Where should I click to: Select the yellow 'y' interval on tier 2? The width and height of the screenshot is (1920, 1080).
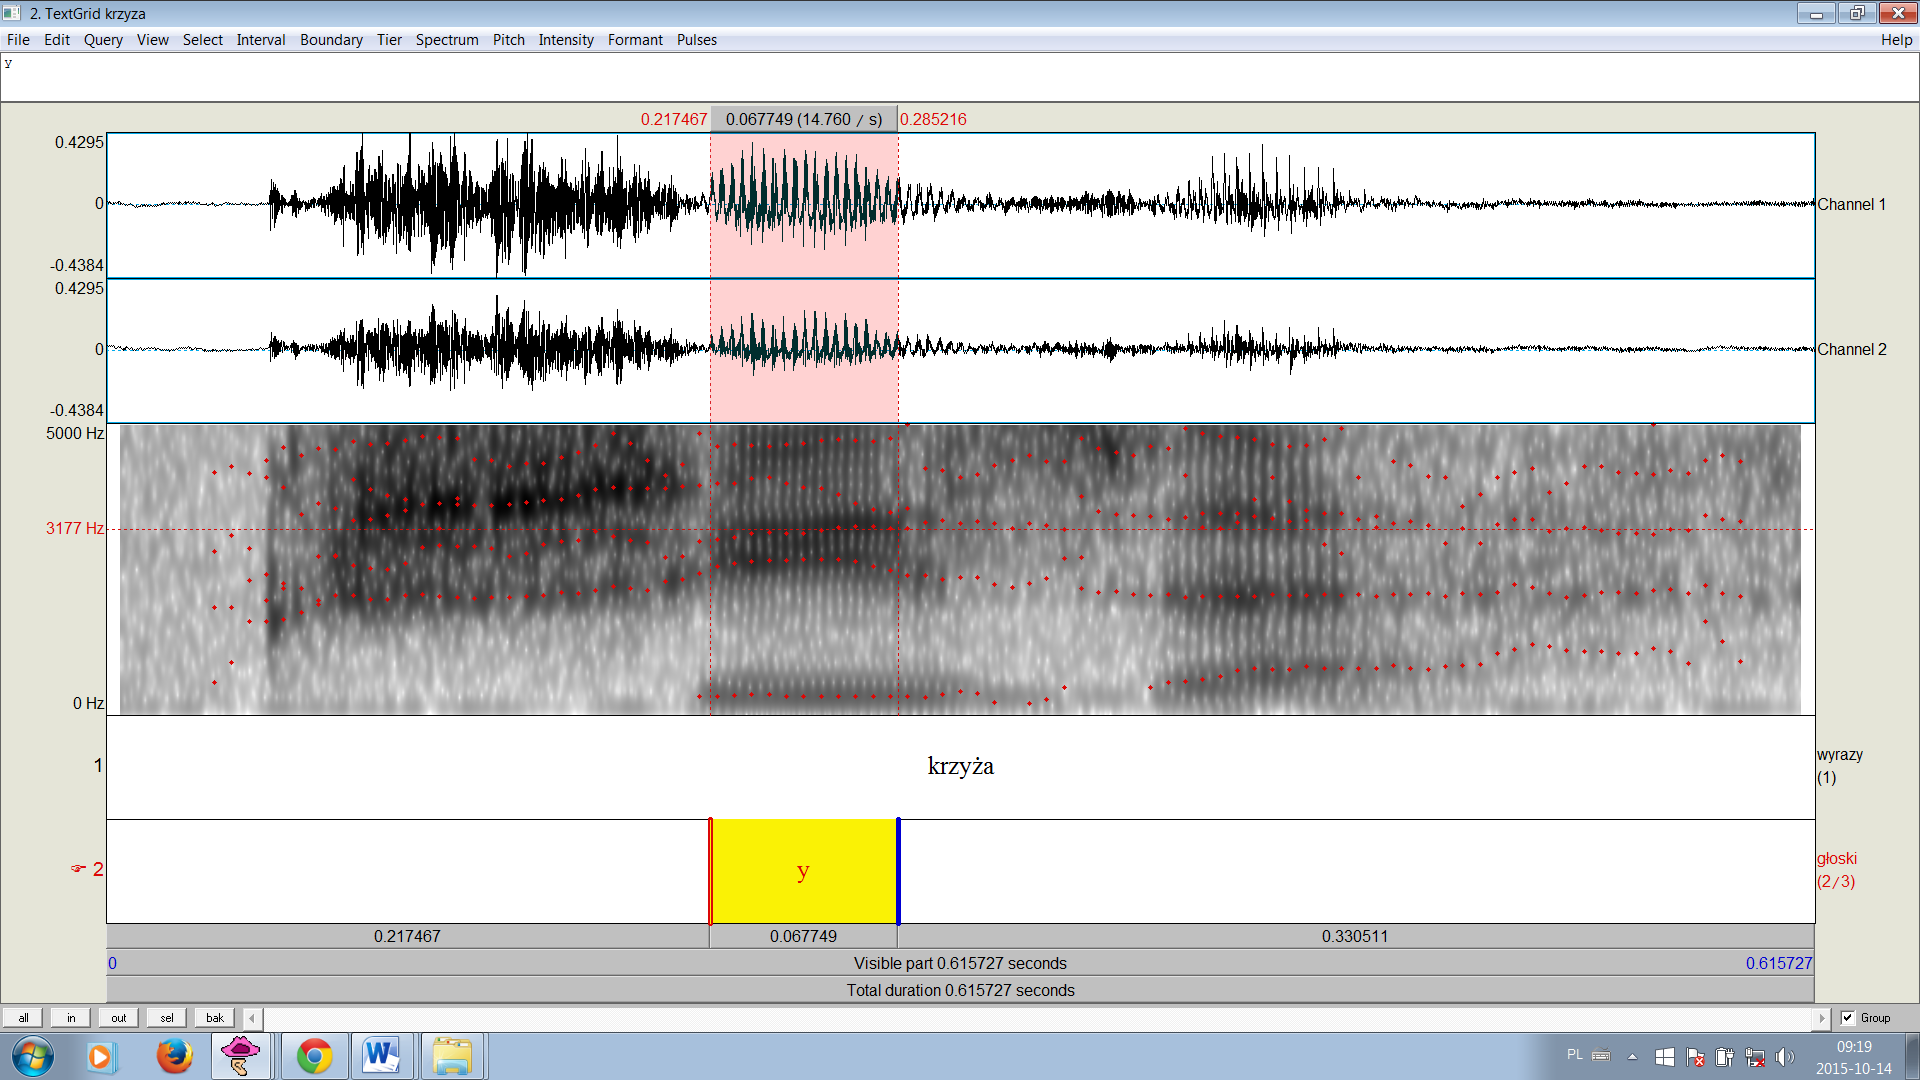(x=804, y=871)
